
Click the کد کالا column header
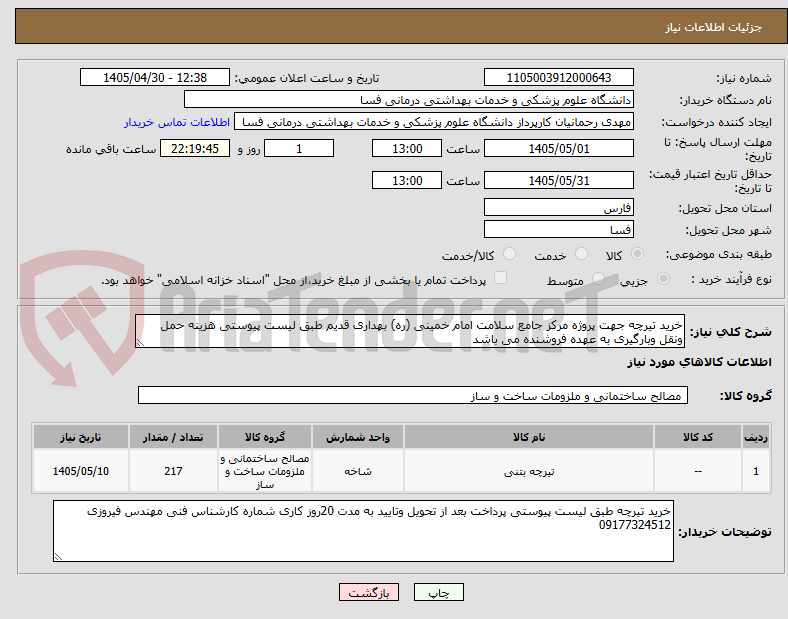point(698,437)
